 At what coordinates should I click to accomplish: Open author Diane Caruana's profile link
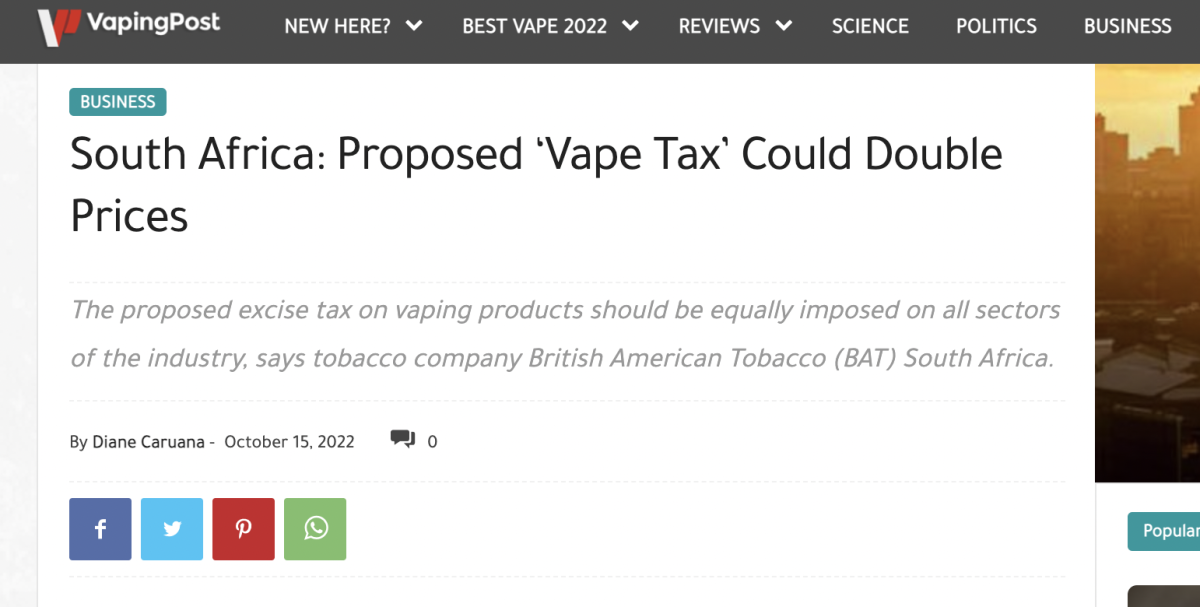[148, 442]
